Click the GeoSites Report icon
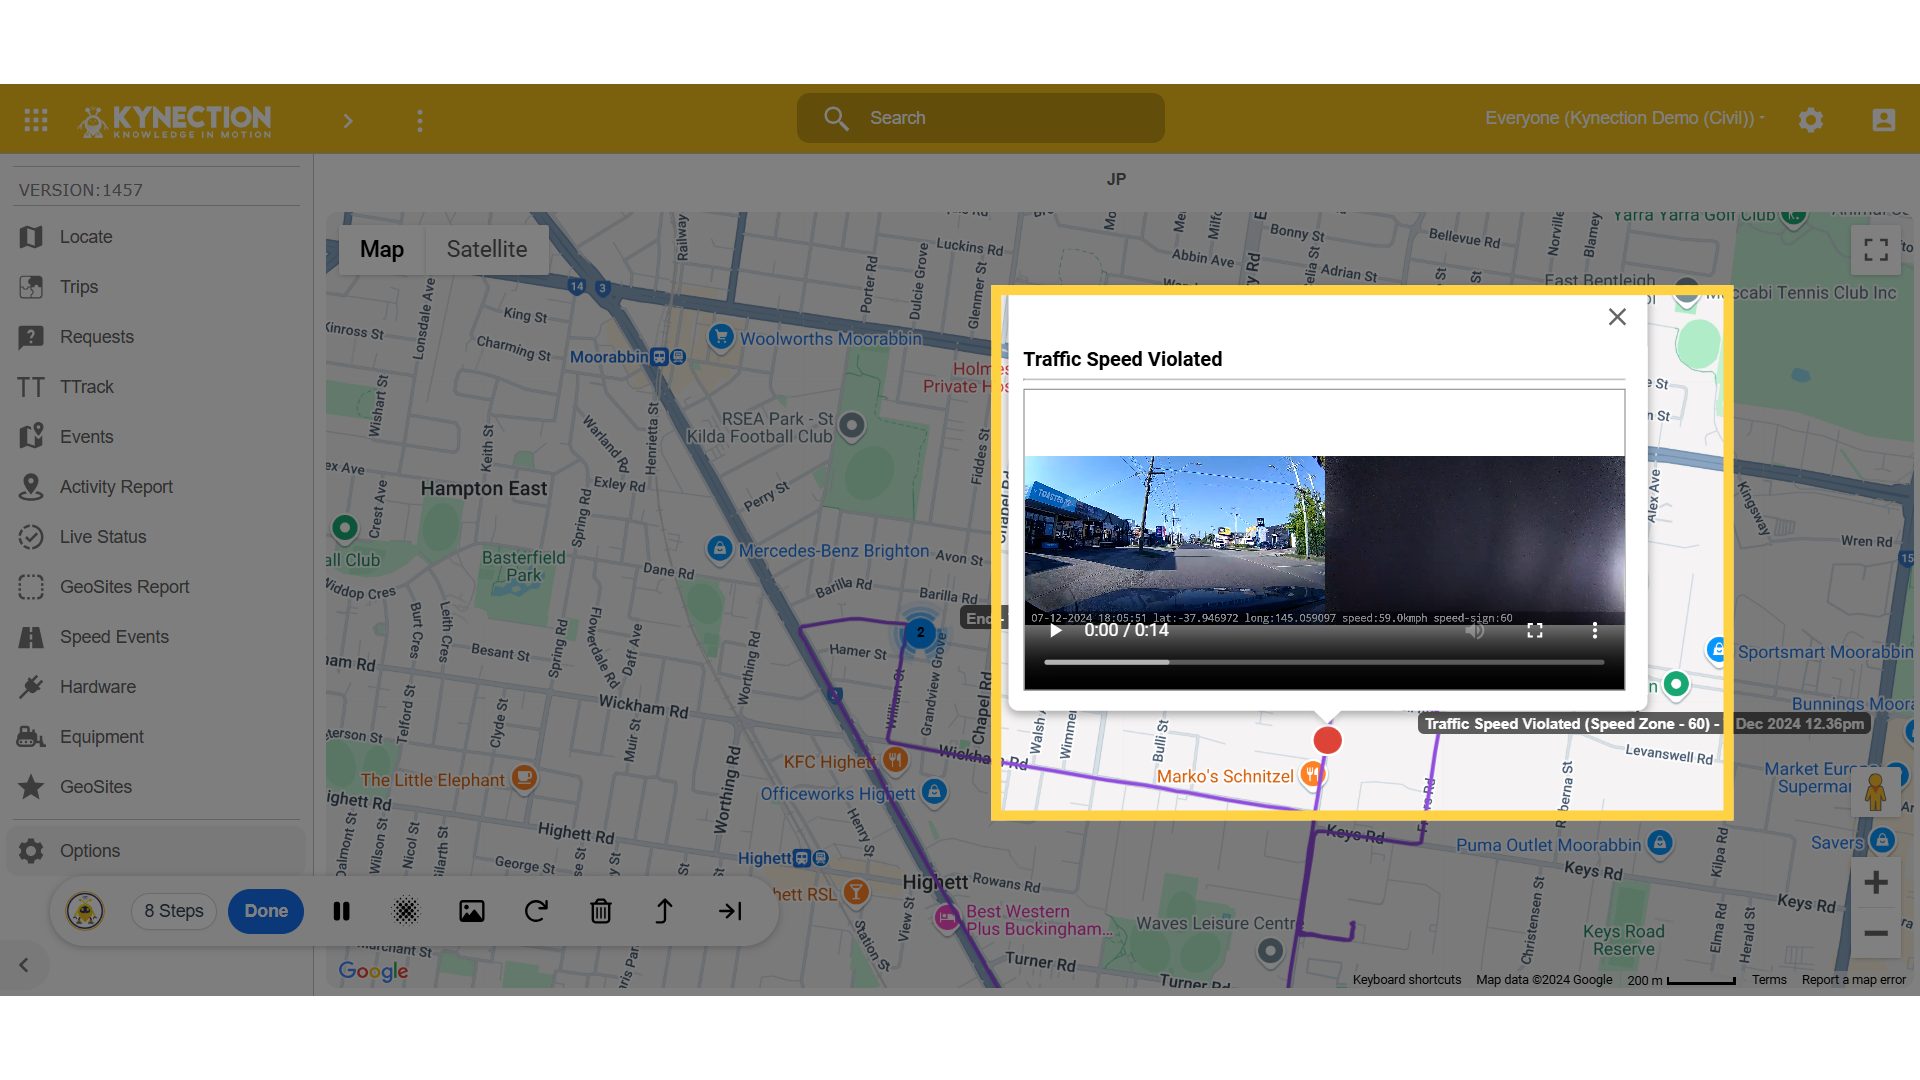 click(31, 587)
